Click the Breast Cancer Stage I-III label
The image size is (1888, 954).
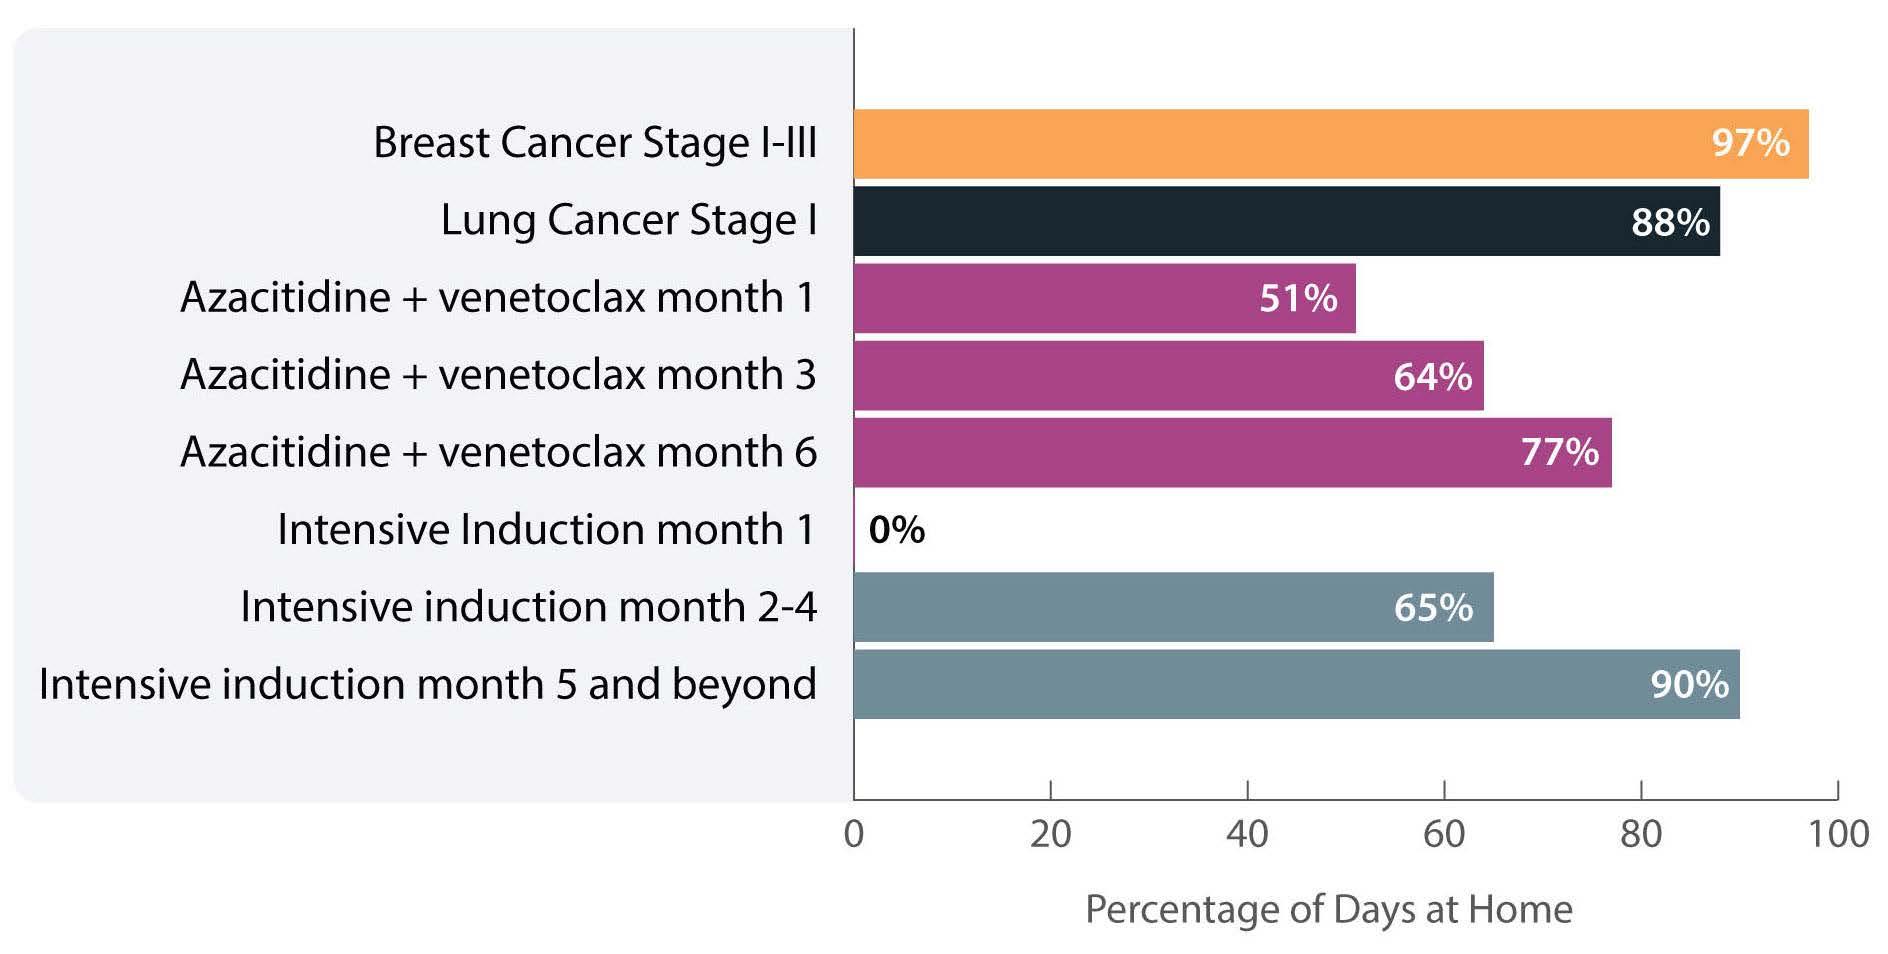595,143
